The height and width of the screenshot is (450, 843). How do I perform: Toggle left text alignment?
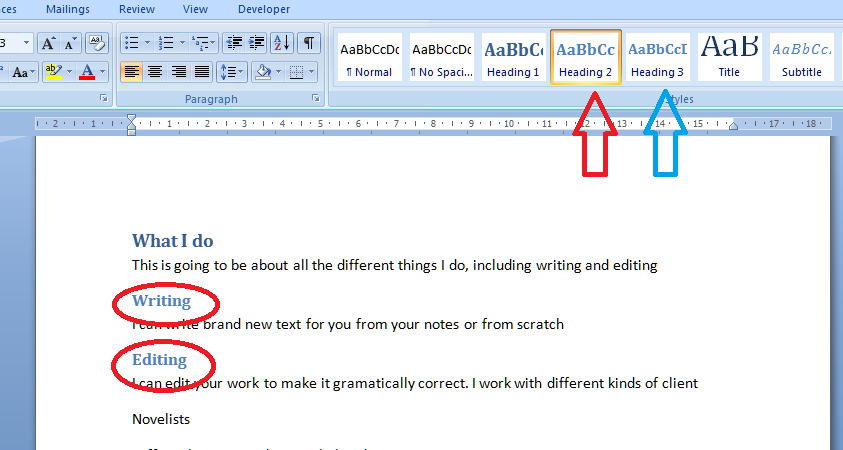[x=131, y=72]
